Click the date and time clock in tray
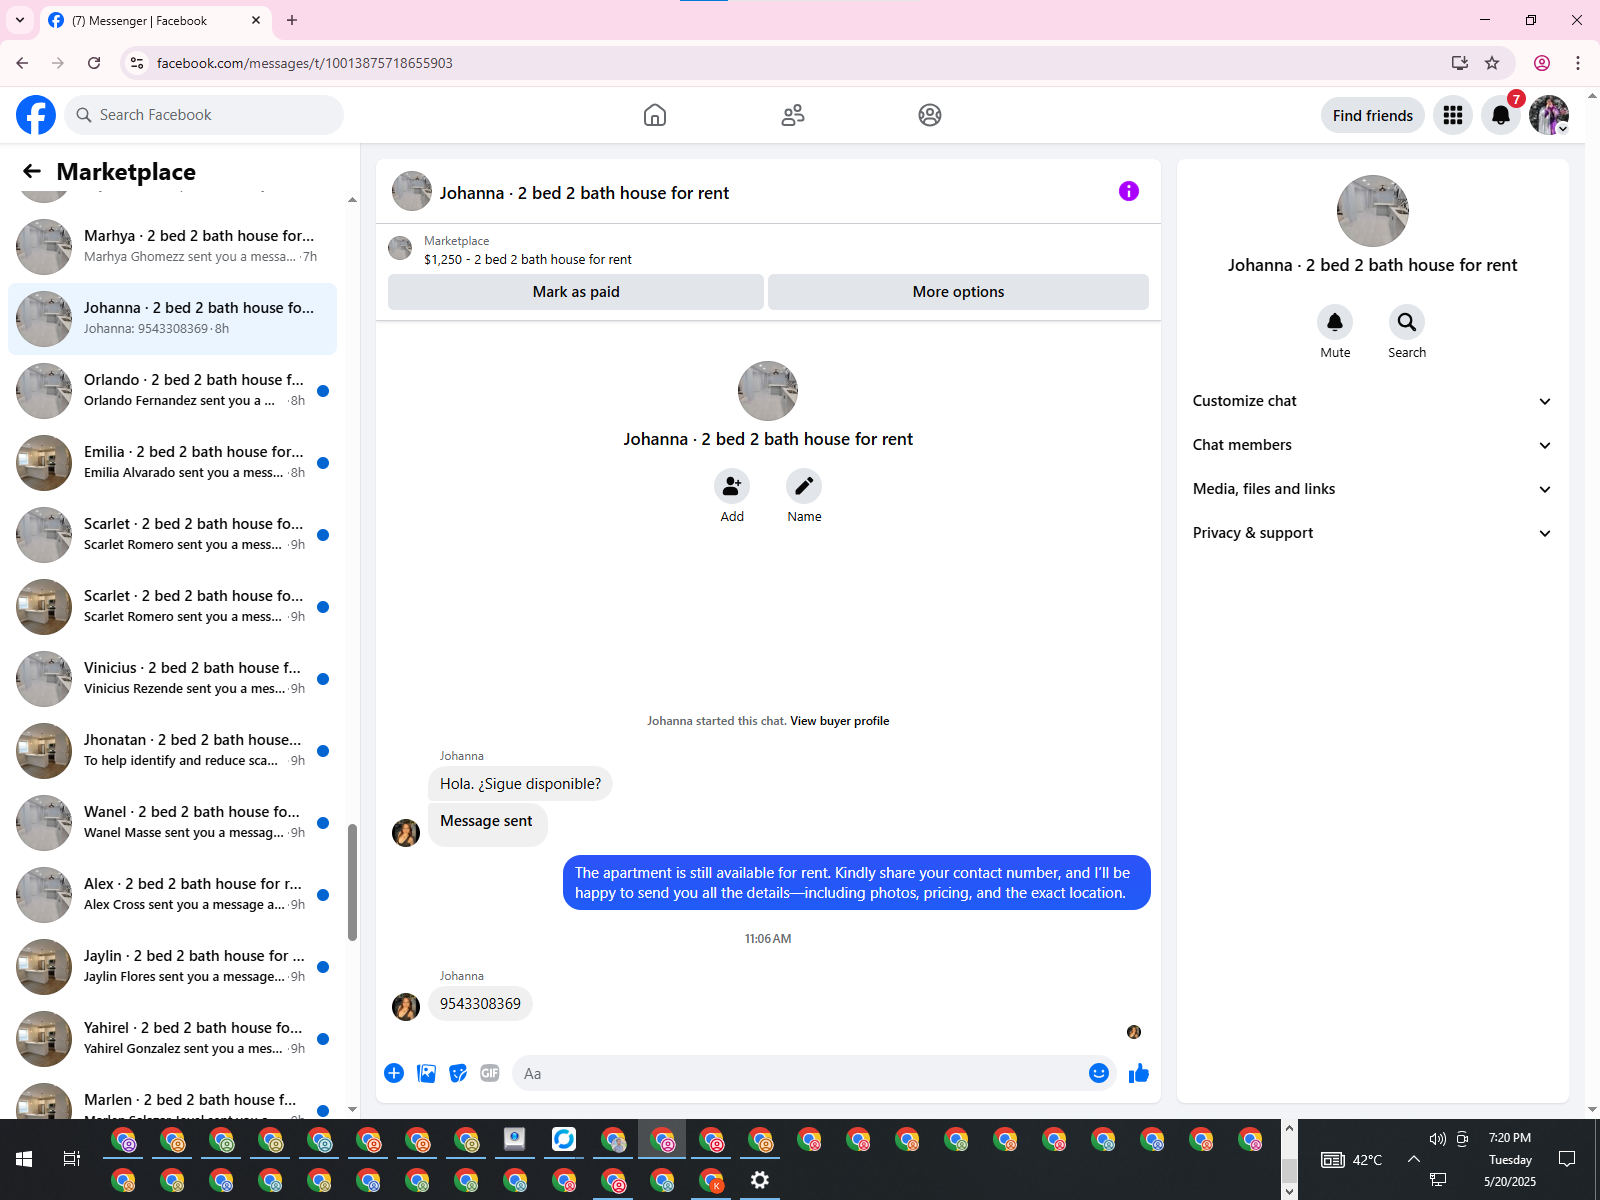 [x=1510, y=1159]
